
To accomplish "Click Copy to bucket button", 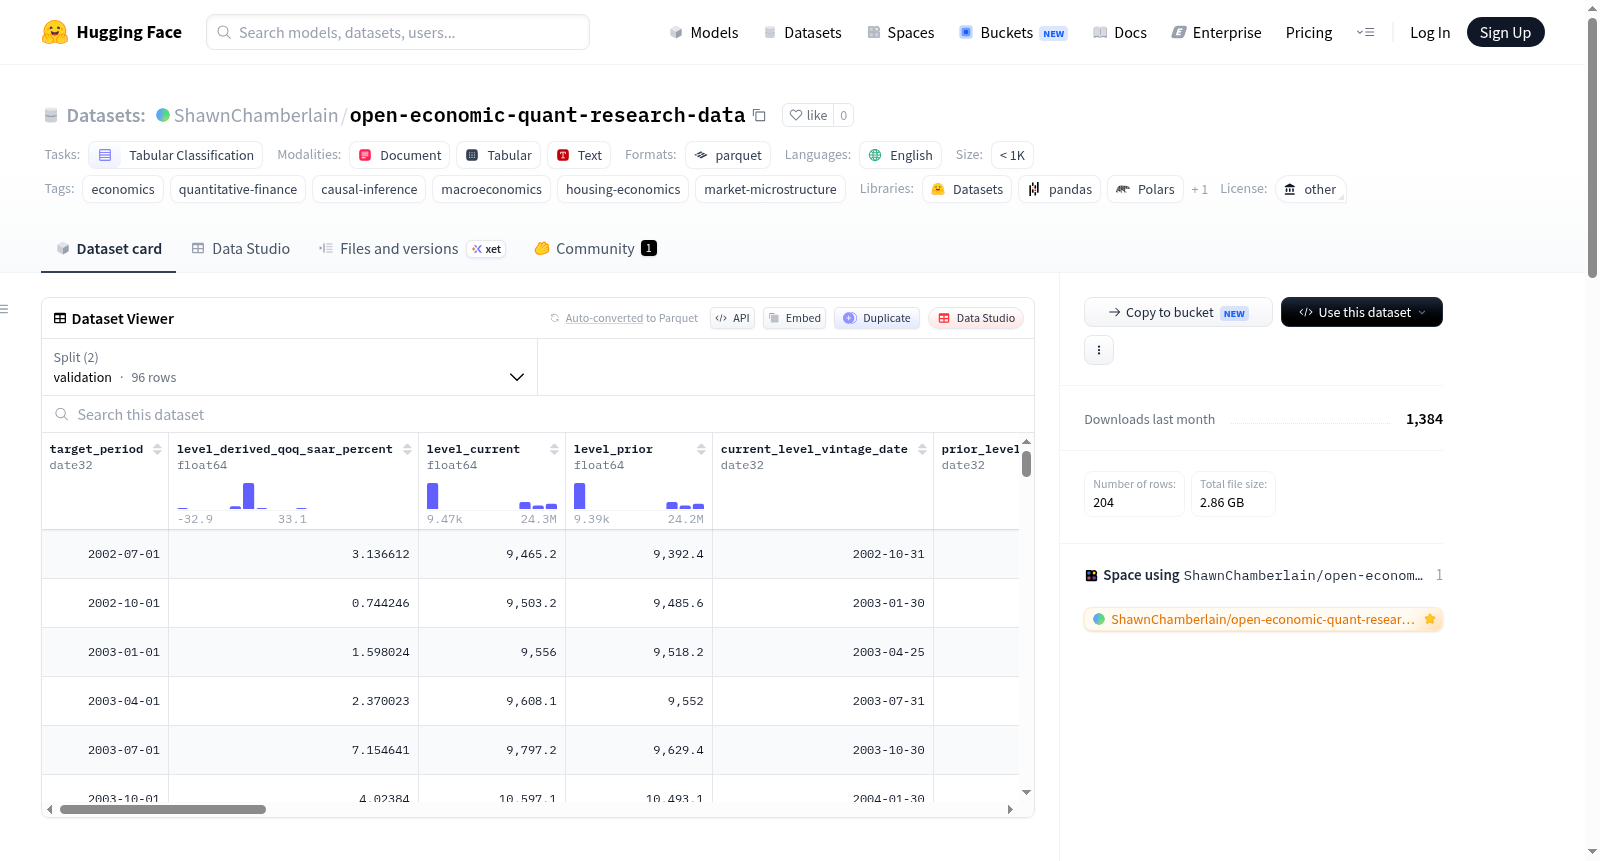I will 1178,312.
